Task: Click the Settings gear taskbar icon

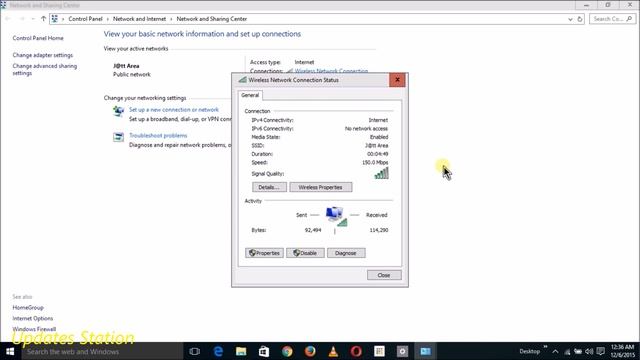Action: [x=402, y=351]
